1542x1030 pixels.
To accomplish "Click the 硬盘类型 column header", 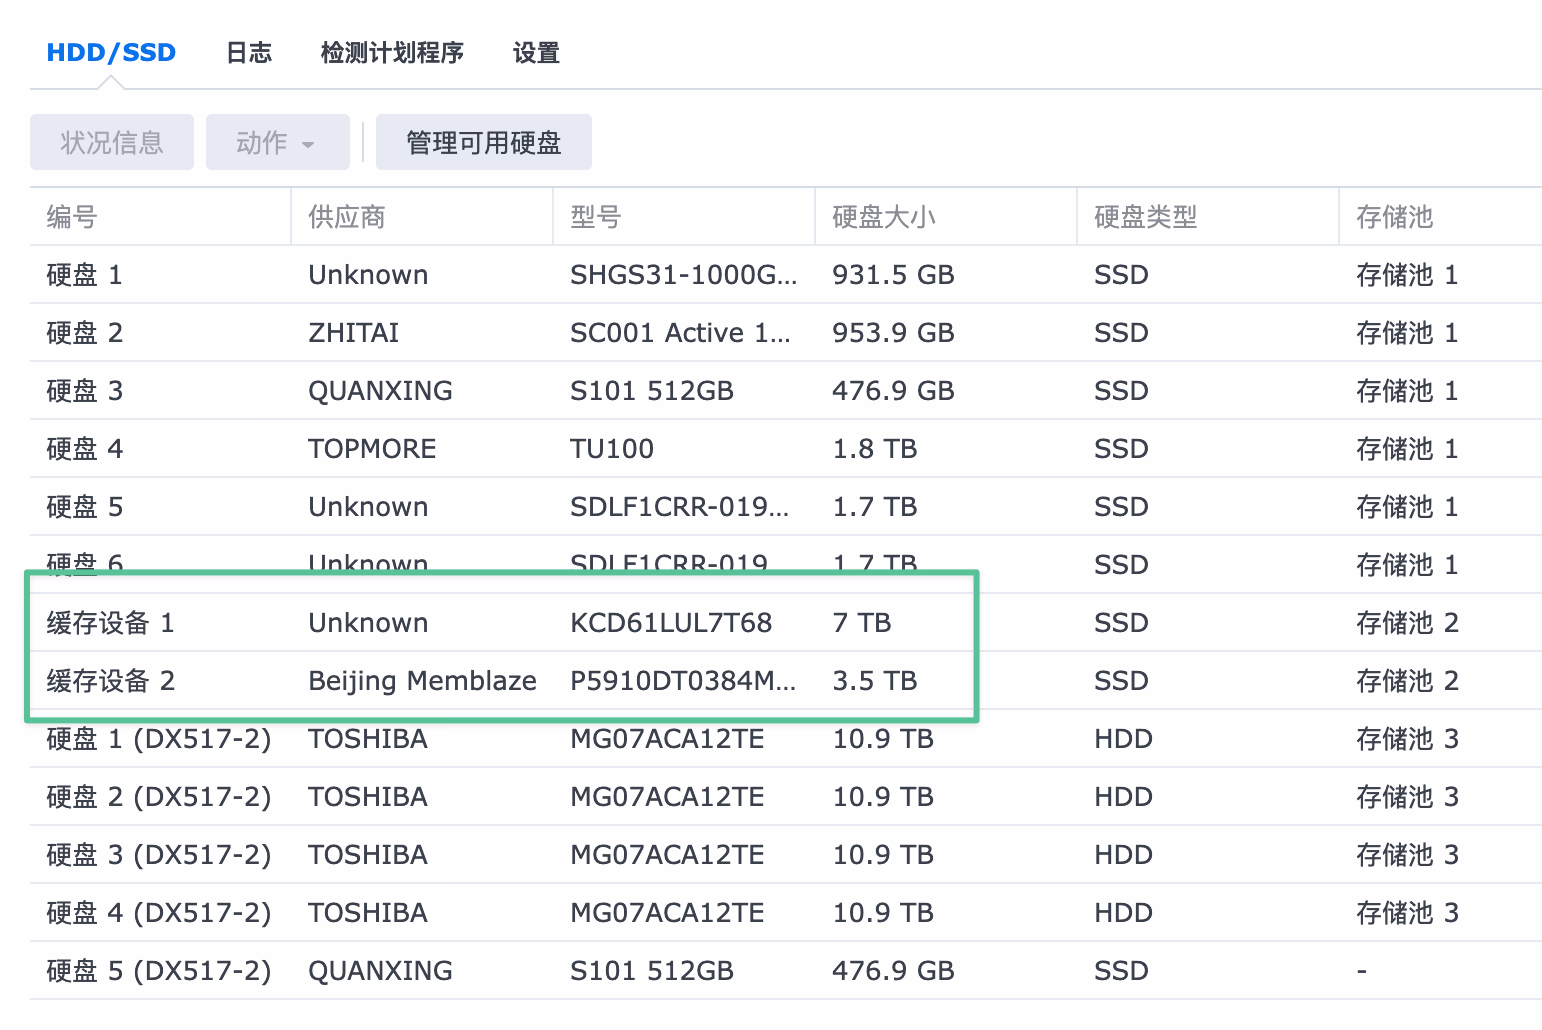I will [1146, 217].
